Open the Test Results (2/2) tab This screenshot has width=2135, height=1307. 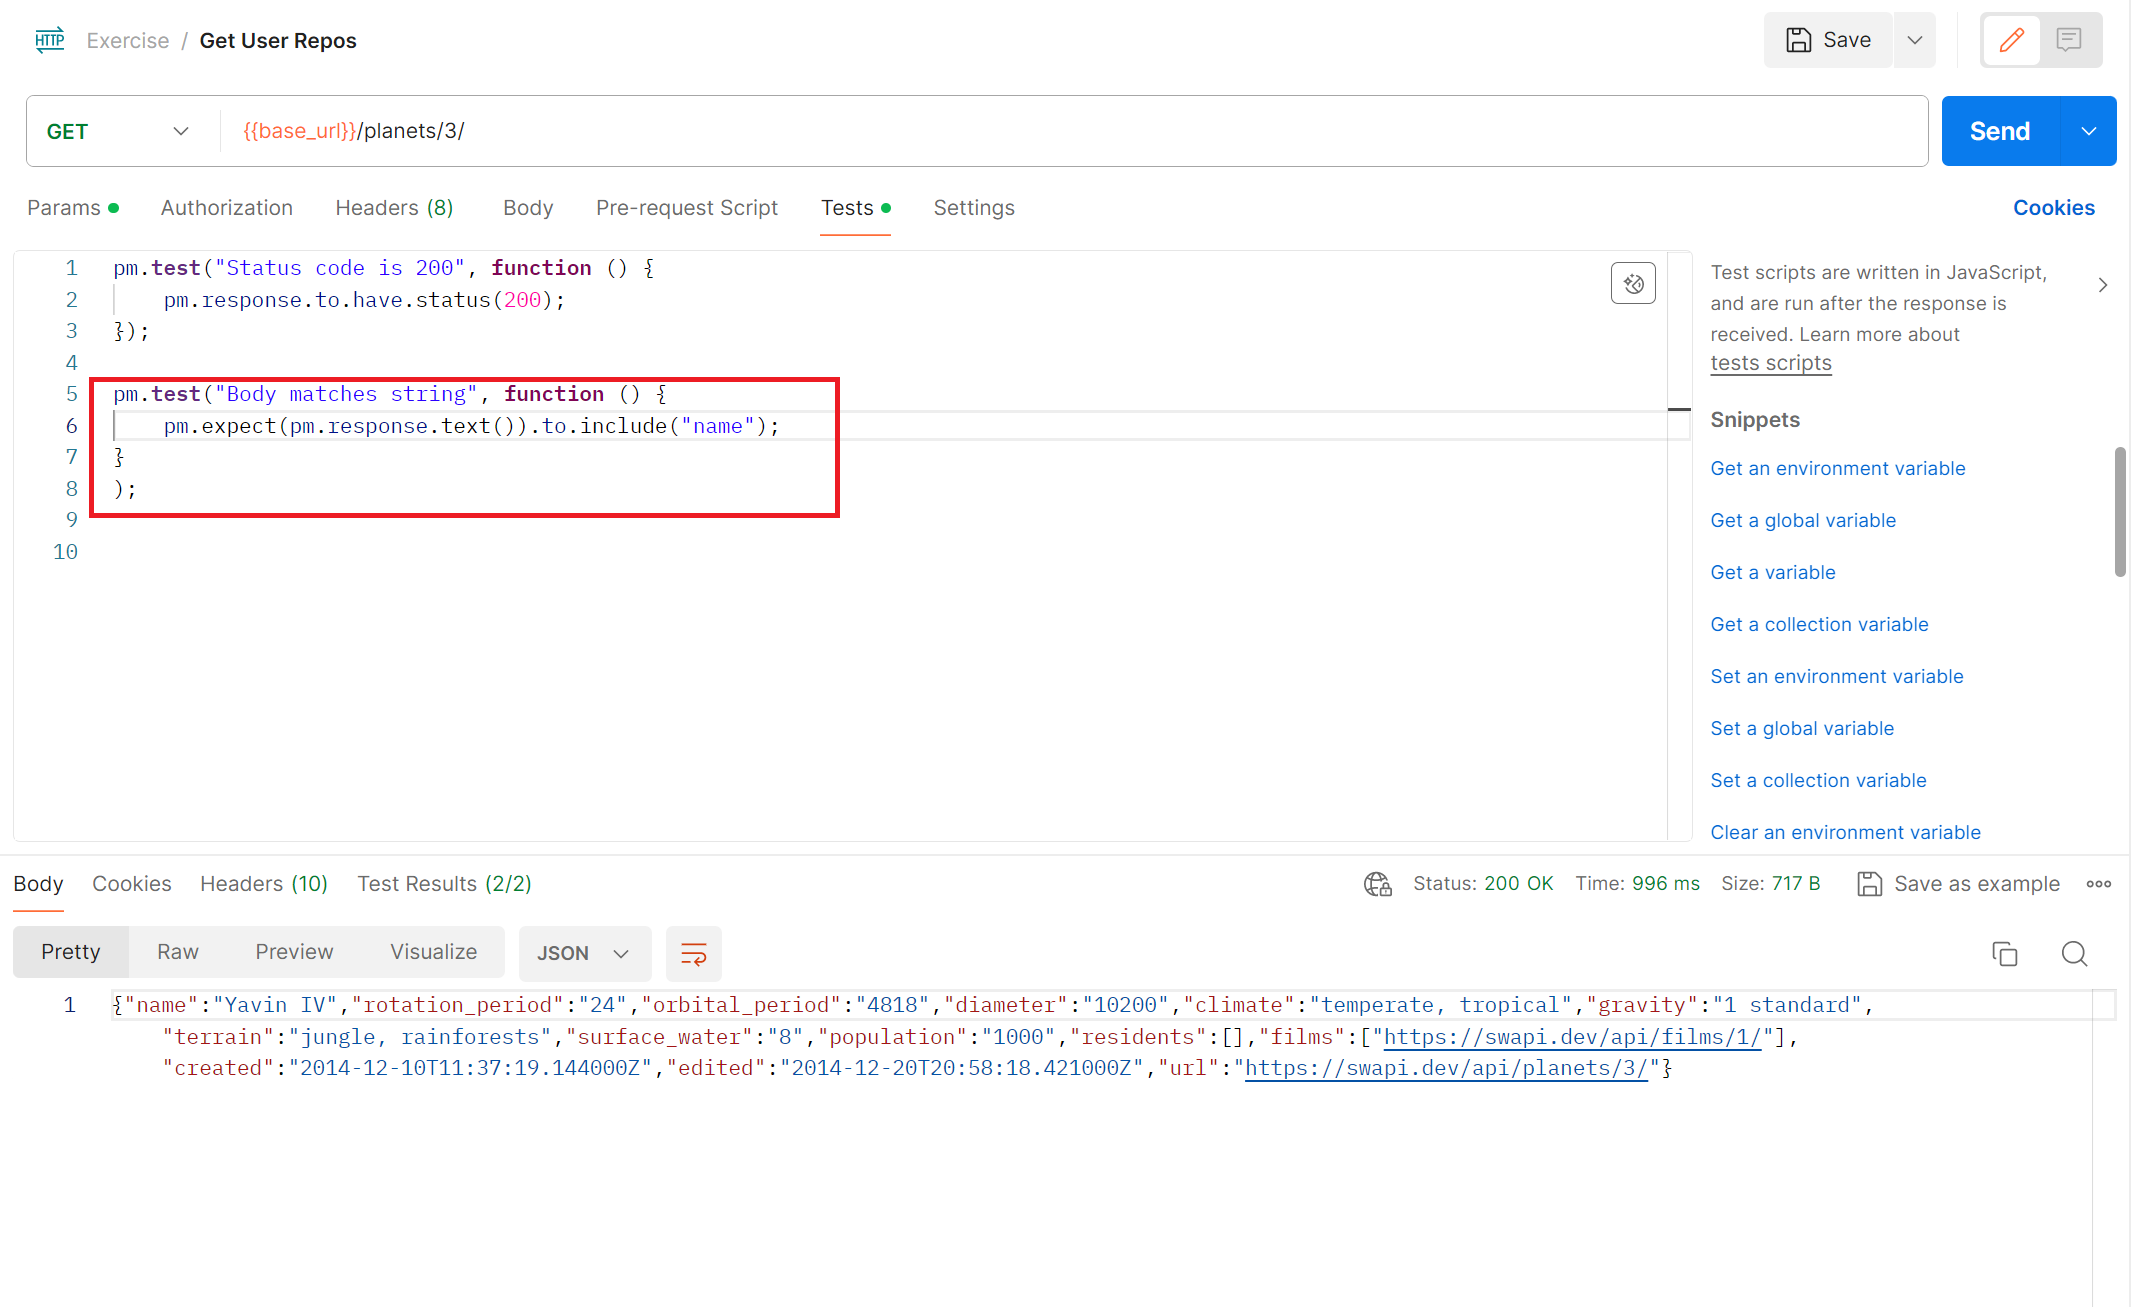click(444, 884)
